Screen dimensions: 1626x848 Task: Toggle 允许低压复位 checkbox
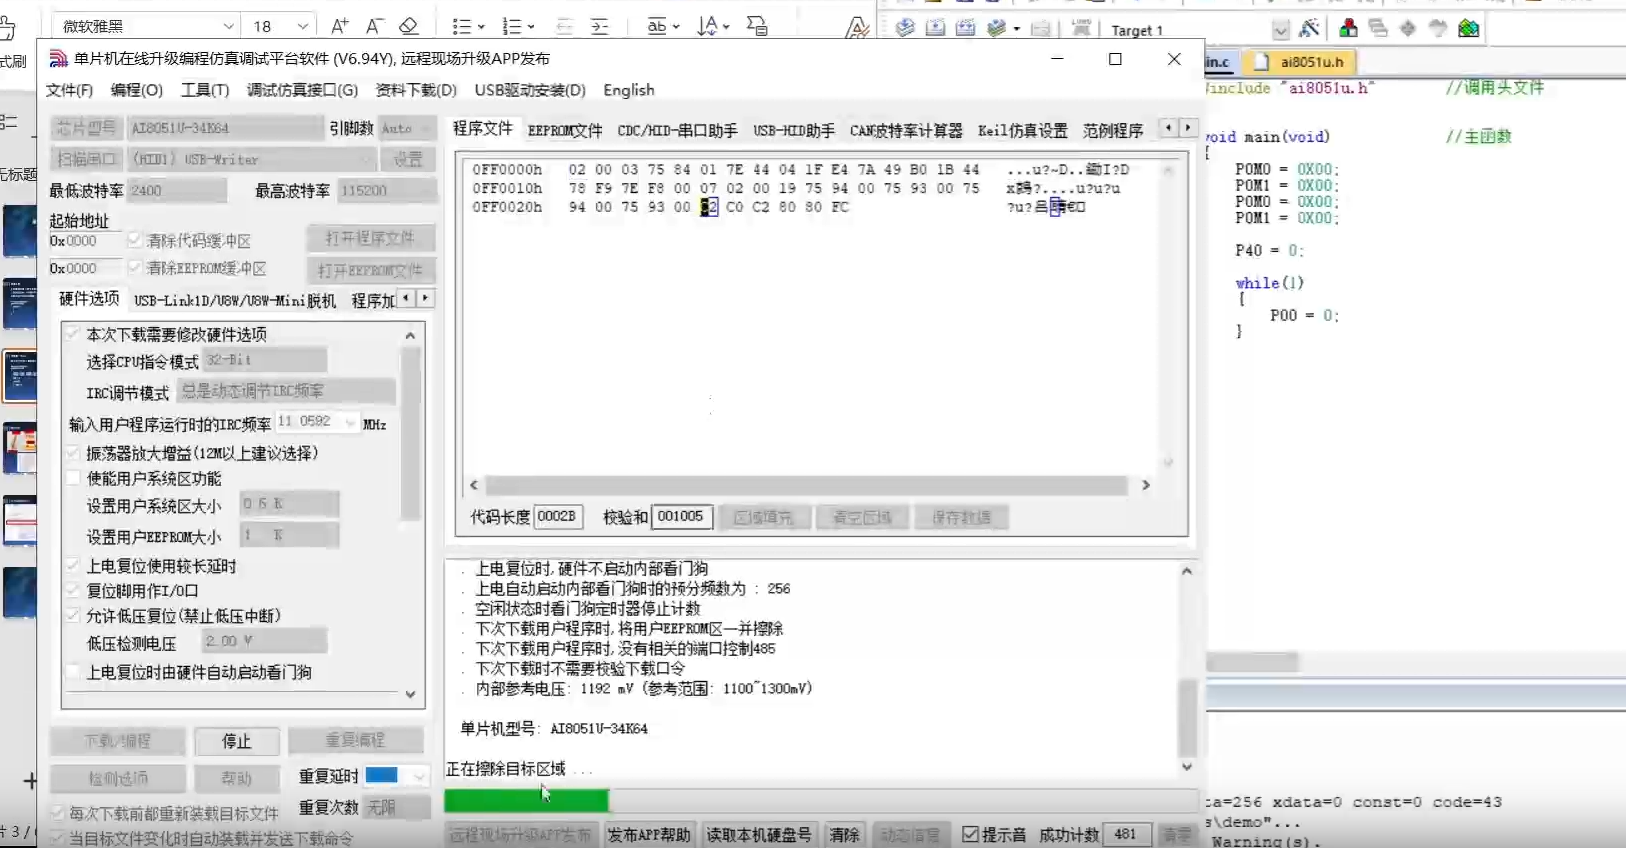pyautogui.click(x=73, y=616)
